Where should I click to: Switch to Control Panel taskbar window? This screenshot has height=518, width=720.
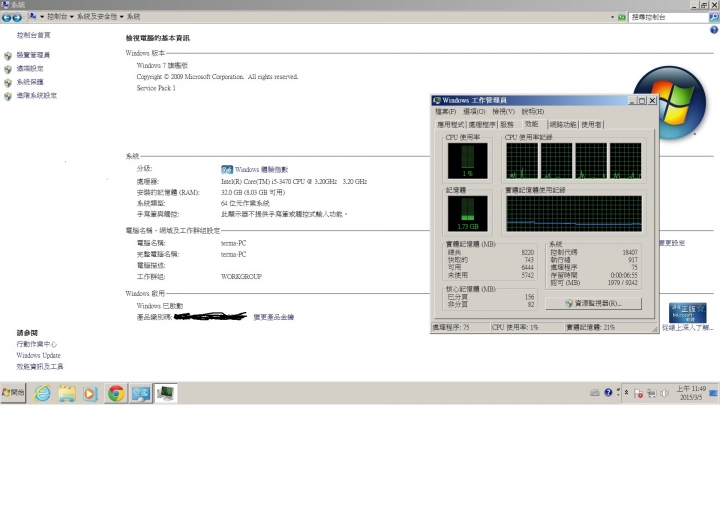coord(141,394)
